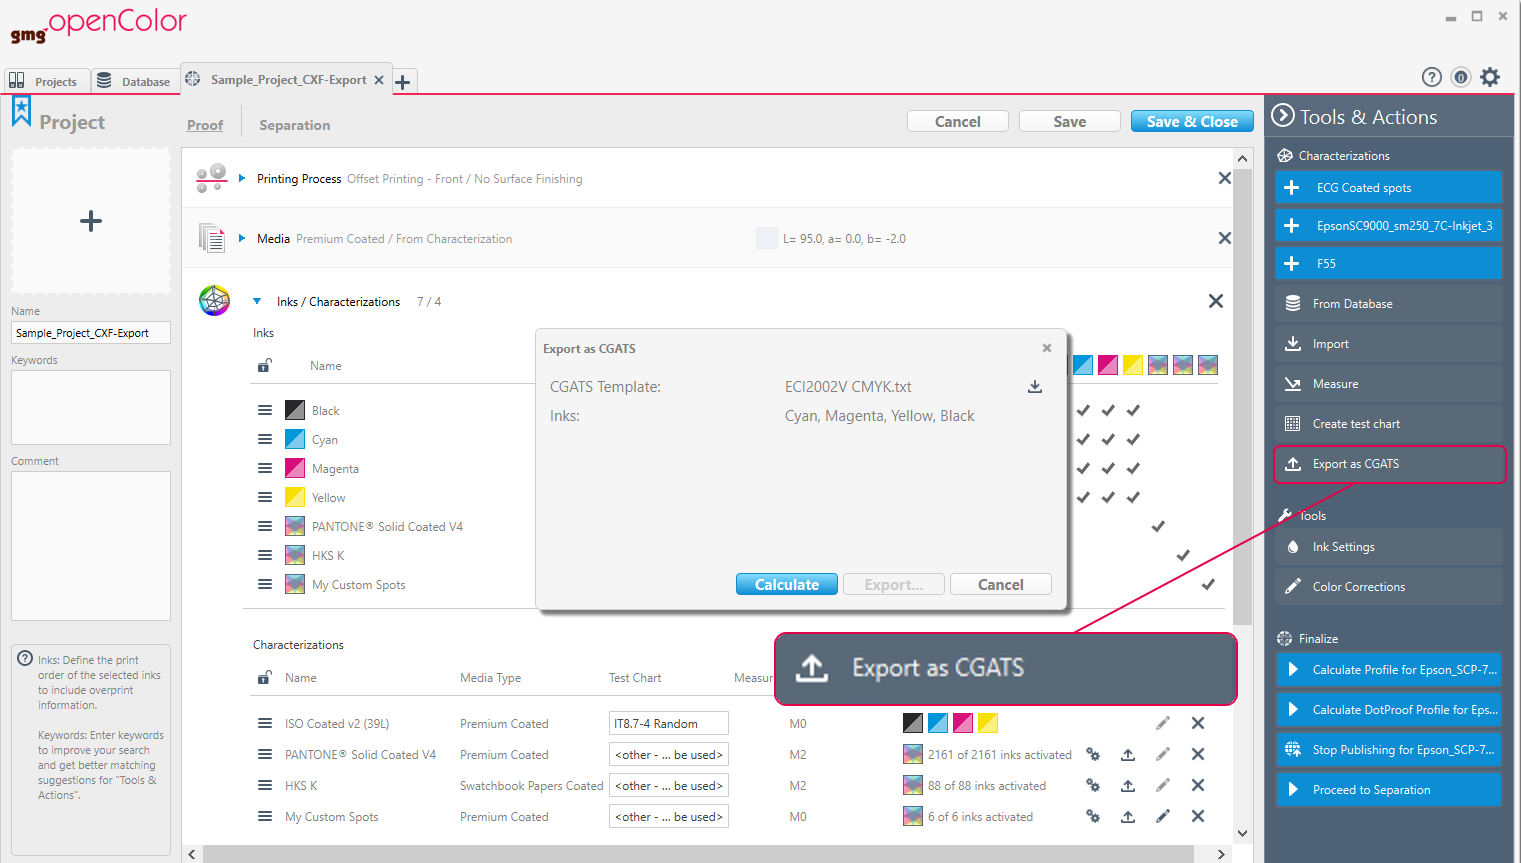
Task: Click the Comment text area
Action: [x=91, y=546]
